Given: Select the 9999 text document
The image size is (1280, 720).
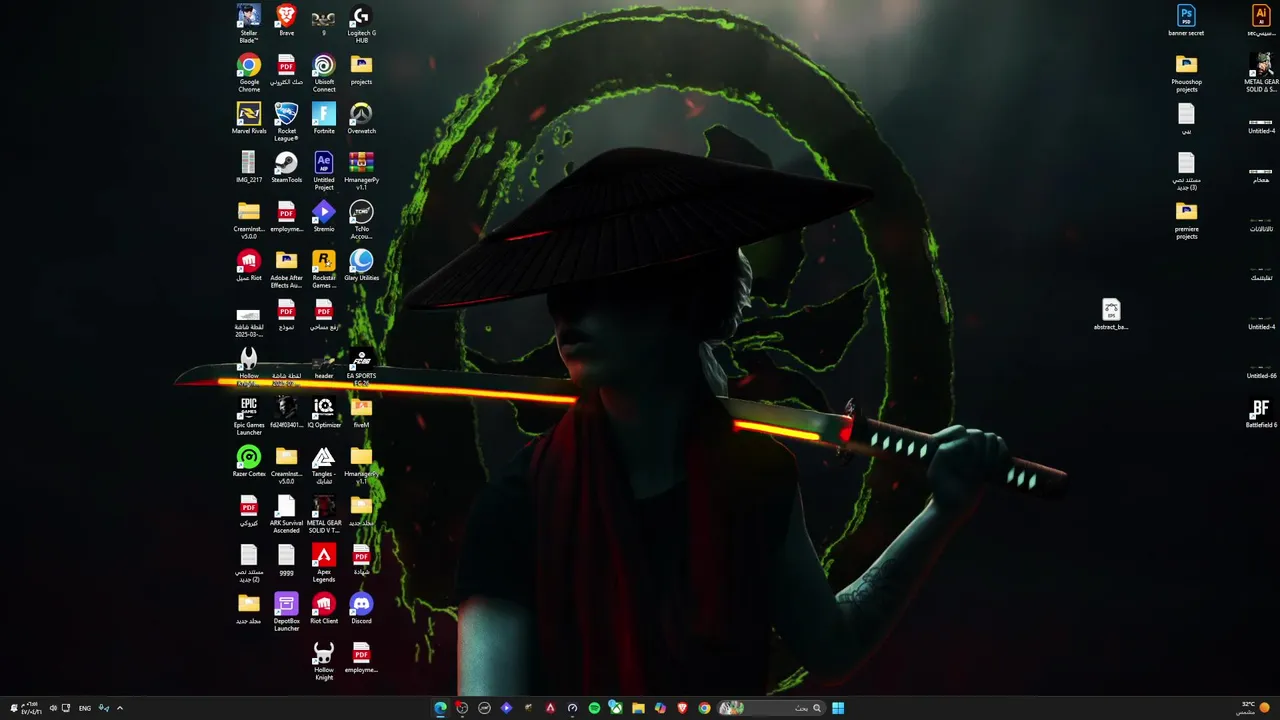Looking at the screenshot, I should click(286, 559).
